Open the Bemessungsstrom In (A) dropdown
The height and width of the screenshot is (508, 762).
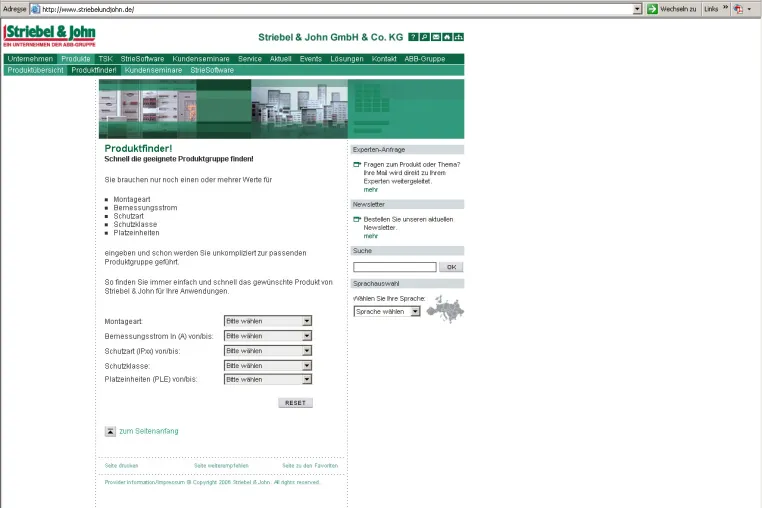(268, 336)
